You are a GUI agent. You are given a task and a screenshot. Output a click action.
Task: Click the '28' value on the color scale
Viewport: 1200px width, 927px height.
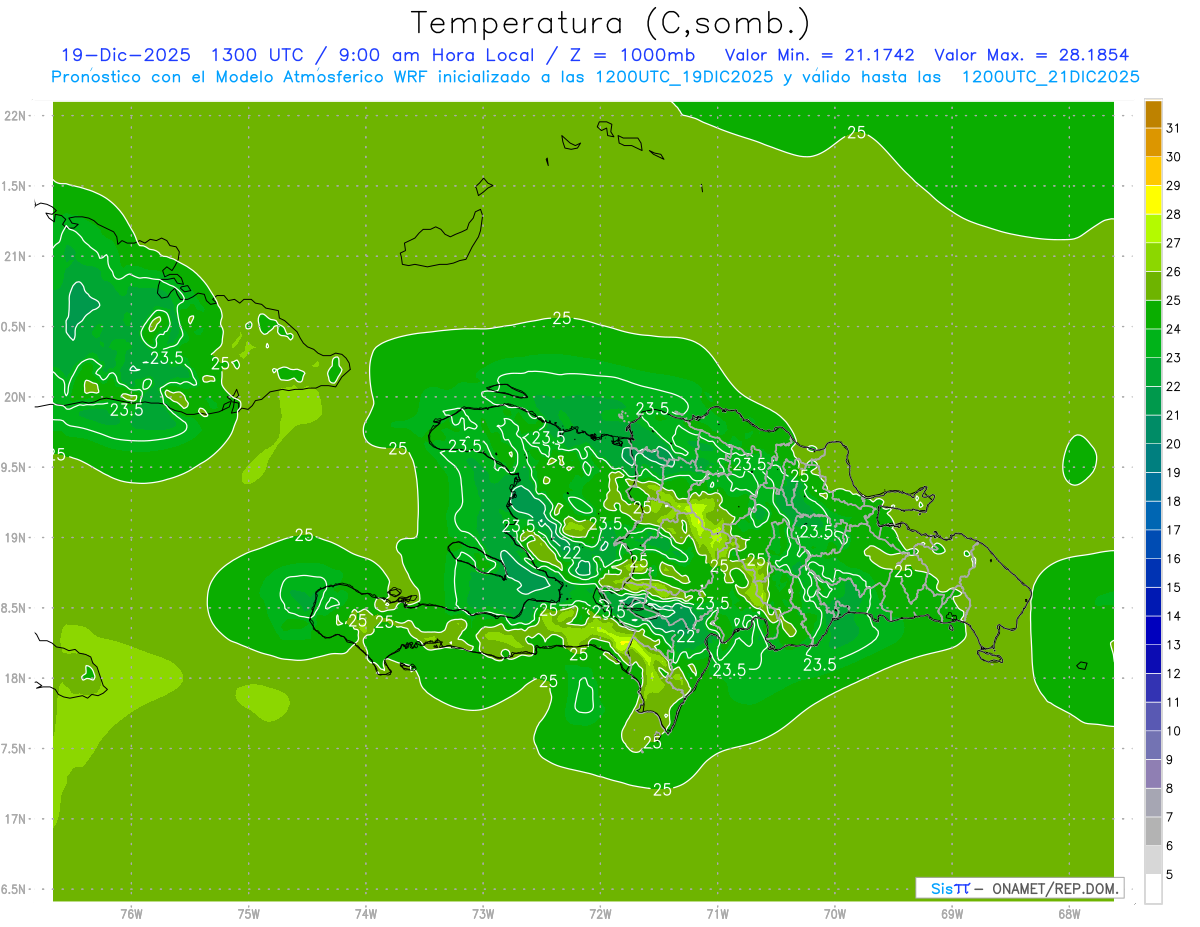pyautogui.click(x=1173, y=214)
